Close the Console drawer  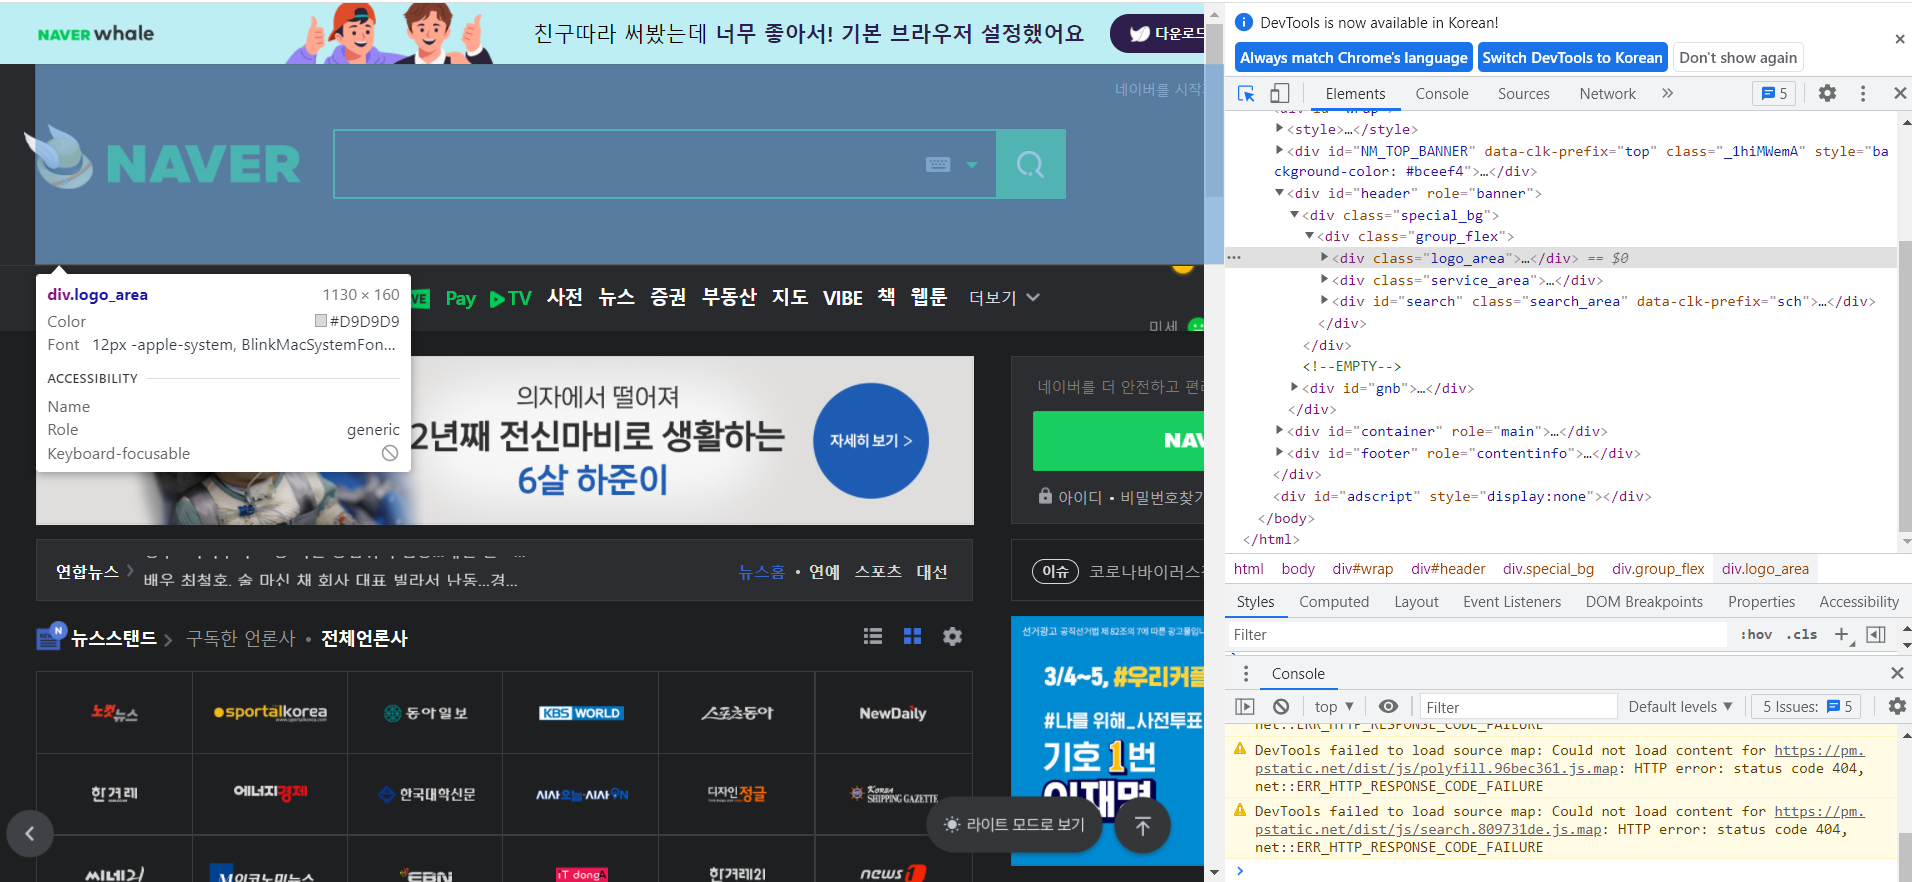pyautogui.click(x=1897, y=673)
